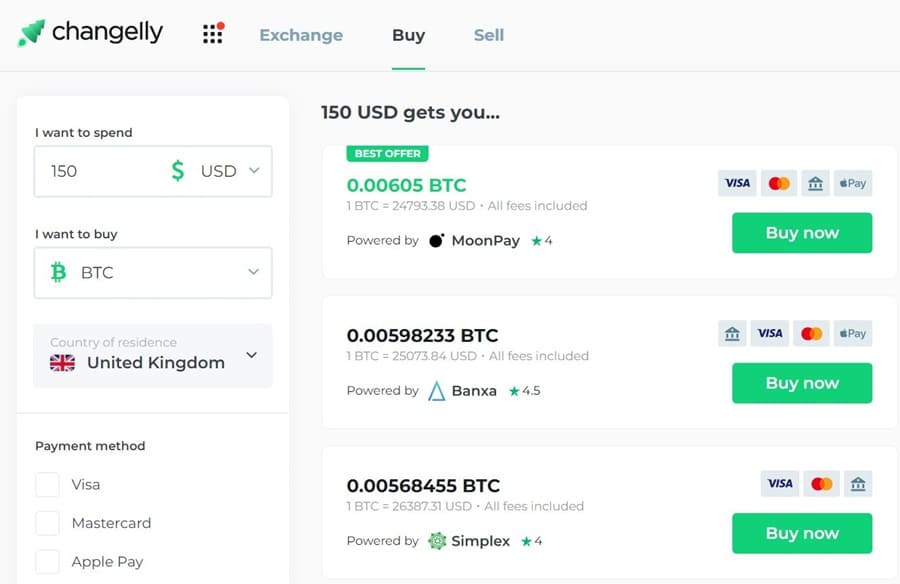Click the spend amount field showing 150

95,171
